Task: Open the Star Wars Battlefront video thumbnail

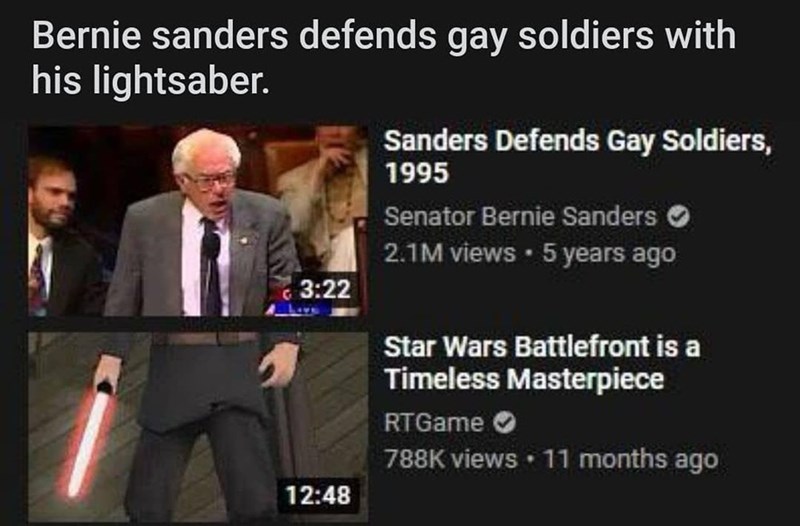Action: (x=198, y=427)
